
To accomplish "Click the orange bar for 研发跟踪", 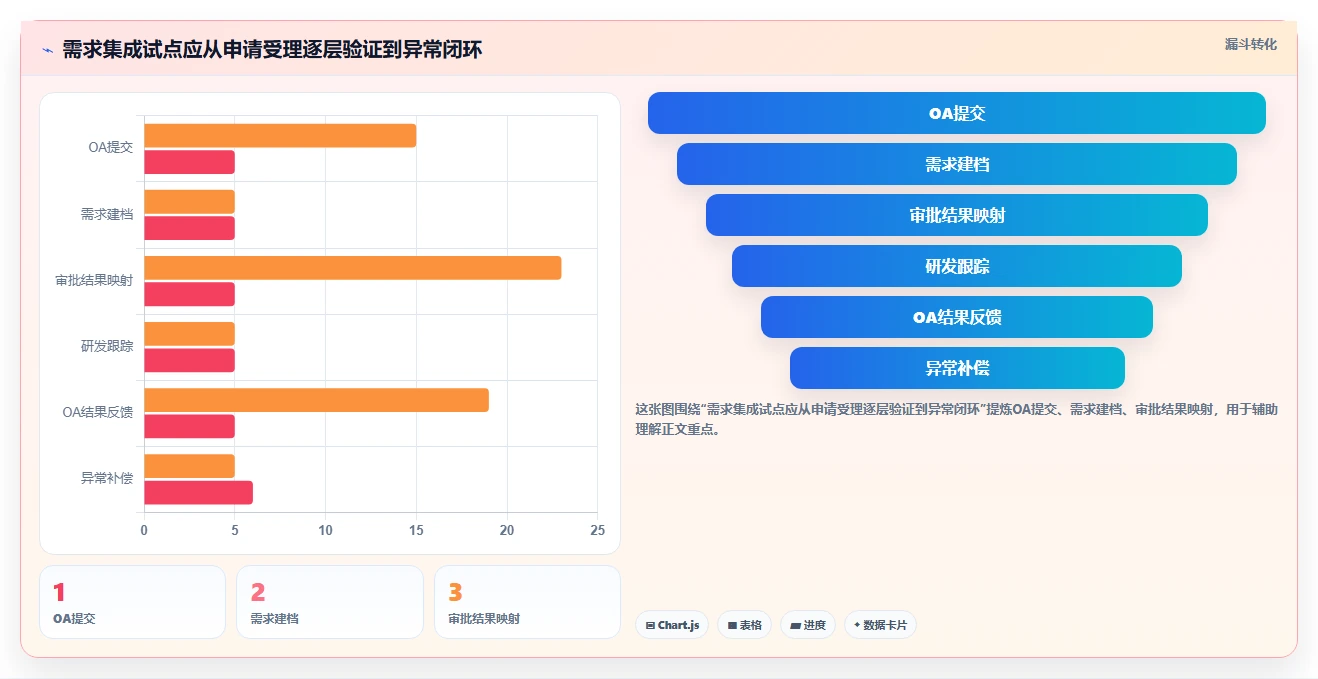I will 189,334.
